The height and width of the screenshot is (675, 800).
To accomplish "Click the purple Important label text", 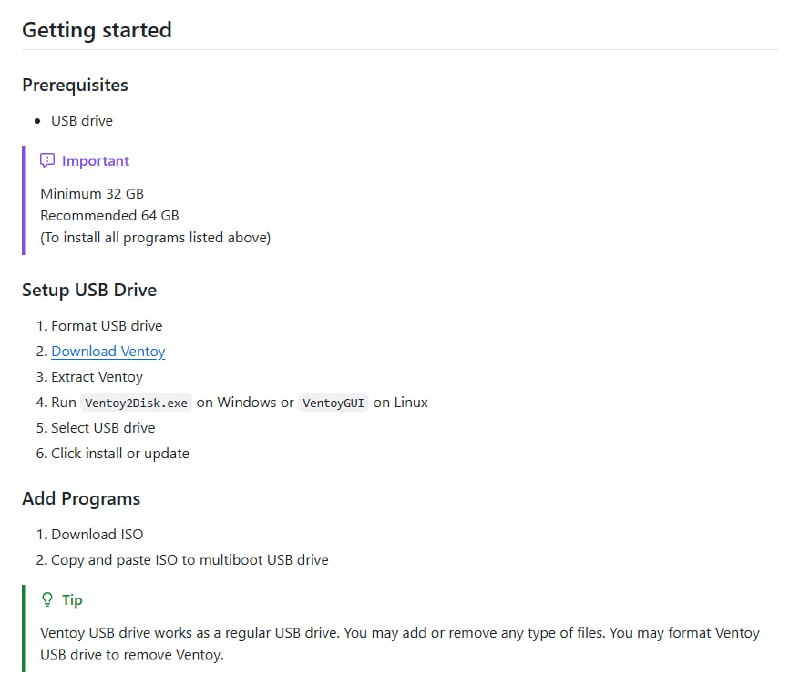I will pos(96,161).
